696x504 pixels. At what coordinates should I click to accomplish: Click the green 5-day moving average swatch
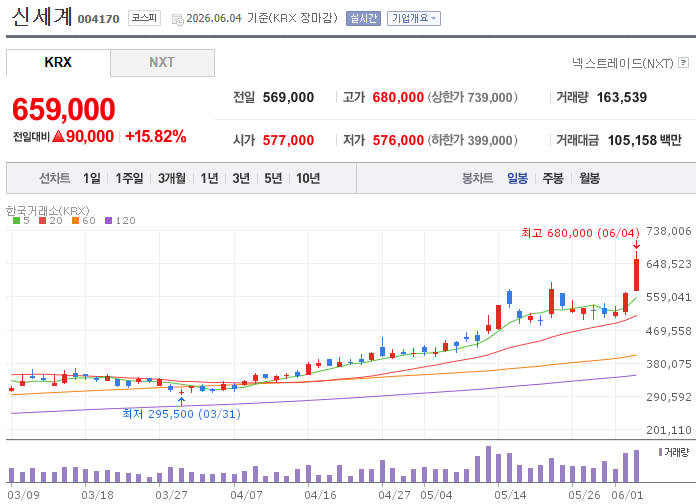[x=16, y=221]
